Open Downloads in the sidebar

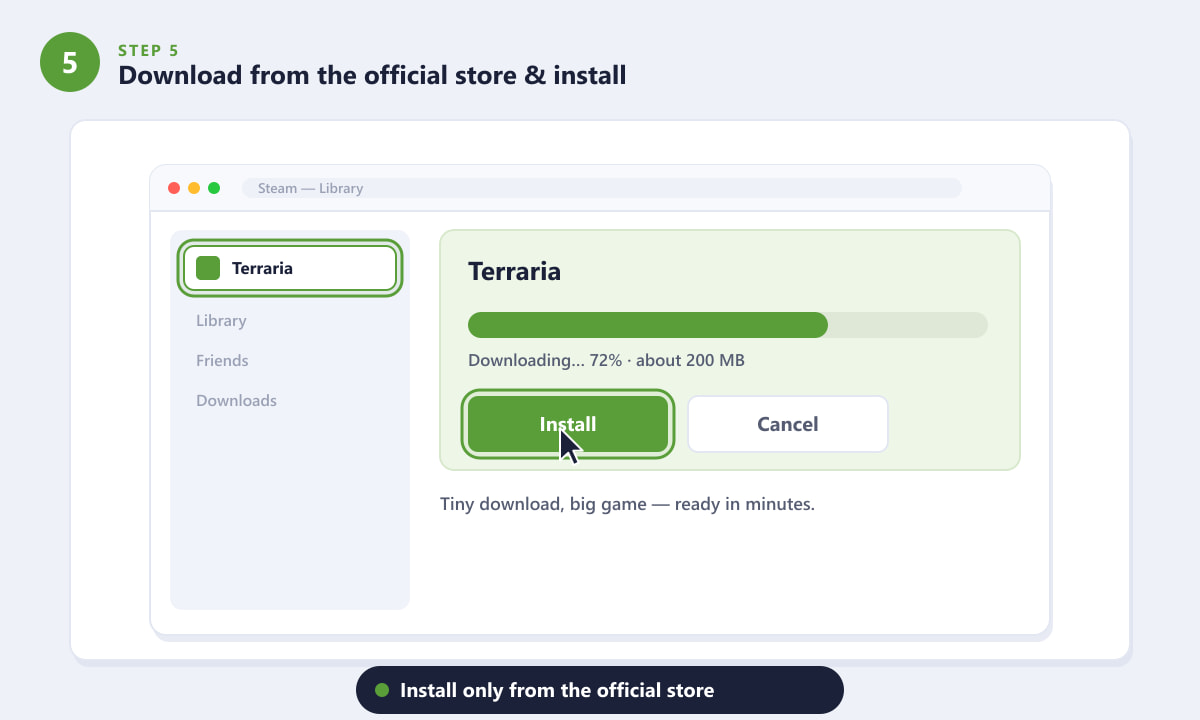click(236, 401)
